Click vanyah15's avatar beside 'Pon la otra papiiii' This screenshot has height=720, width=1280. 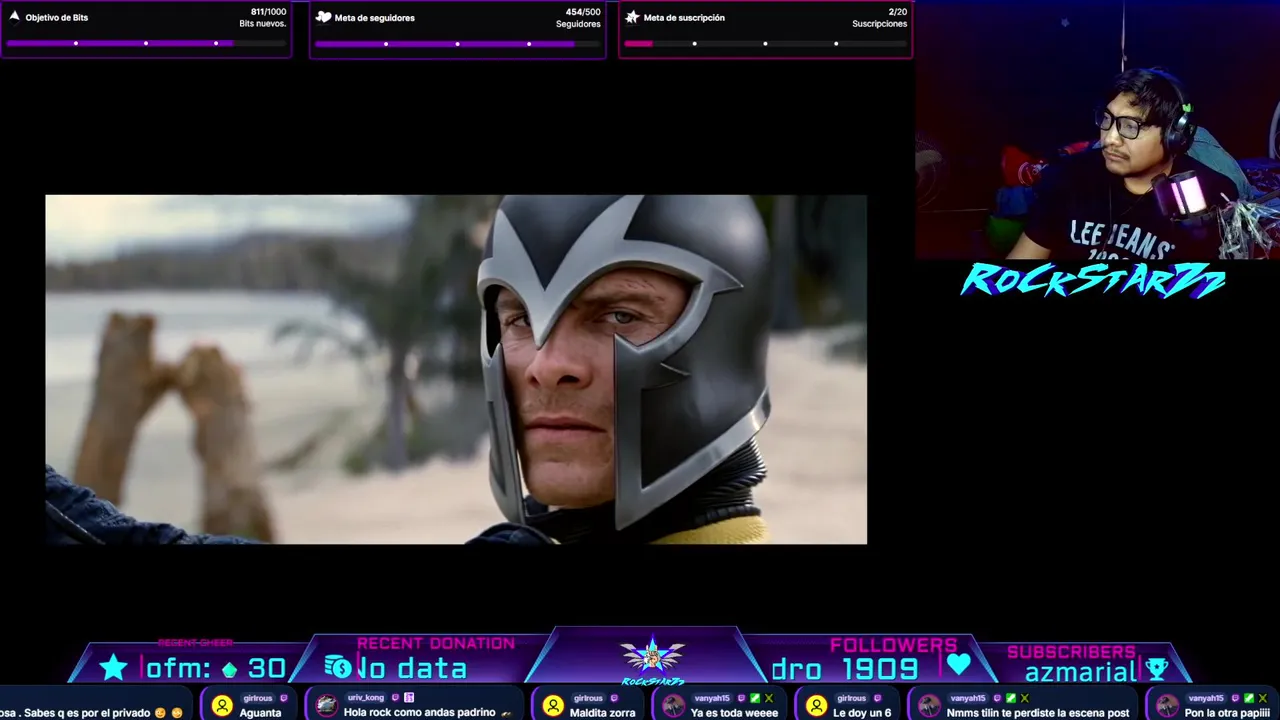[1167, 706]
